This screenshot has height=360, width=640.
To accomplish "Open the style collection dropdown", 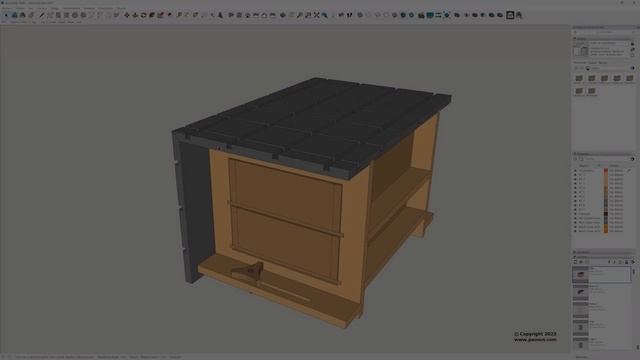I will click(609, 68).
